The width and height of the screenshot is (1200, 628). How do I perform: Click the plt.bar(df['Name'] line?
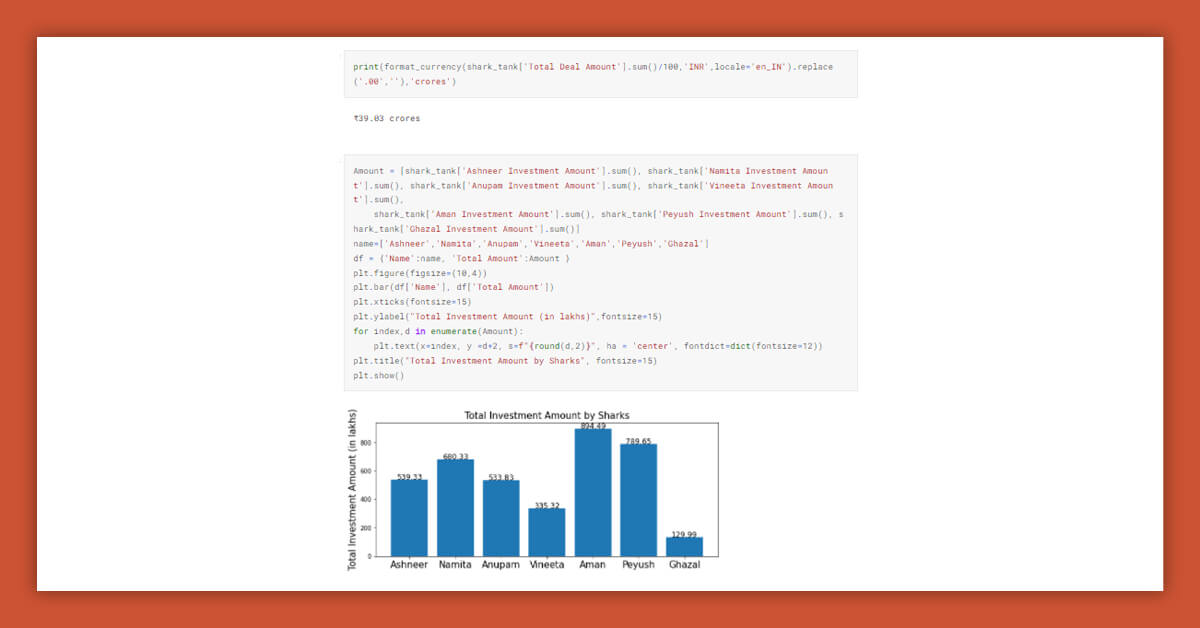pyautogui.click(x=453, y=287)
